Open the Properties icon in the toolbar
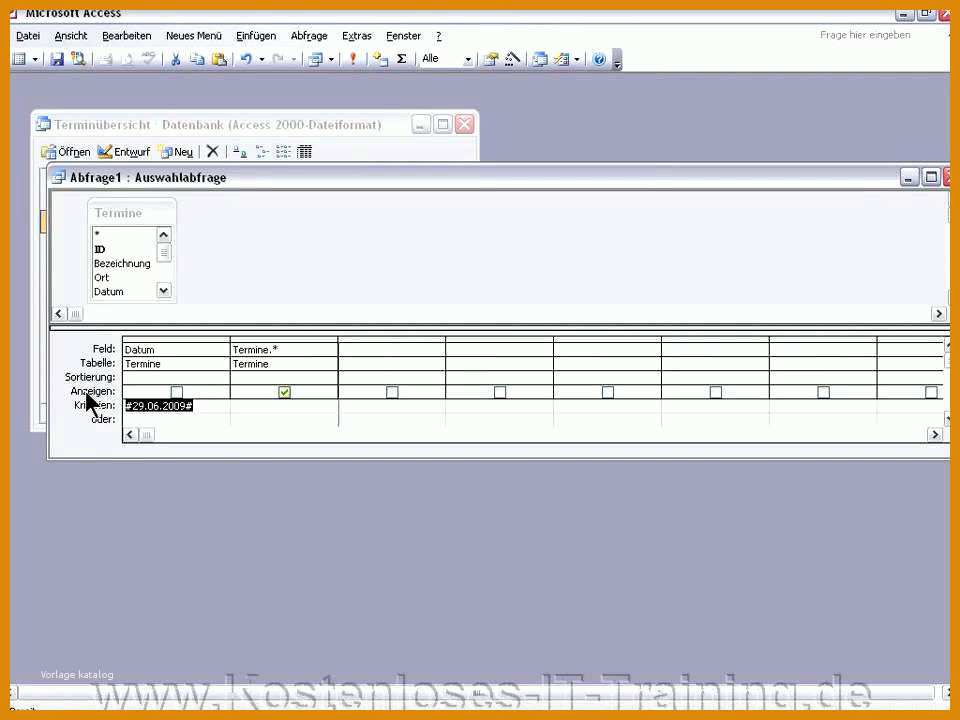Viewport: 960px width, 720px height. click(490, 59)
